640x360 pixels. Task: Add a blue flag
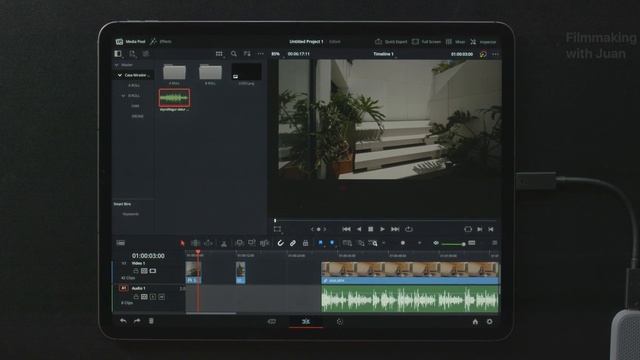[x=320, y=243]
